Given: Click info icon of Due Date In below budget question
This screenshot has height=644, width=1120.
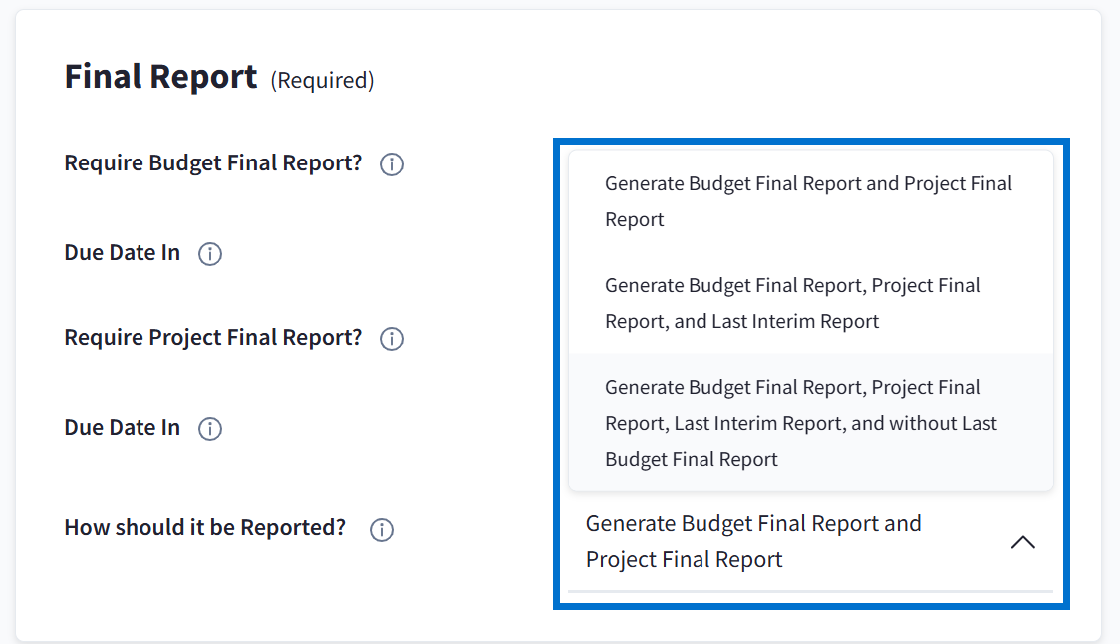Looking at the screenshot, I should point(210,254).
